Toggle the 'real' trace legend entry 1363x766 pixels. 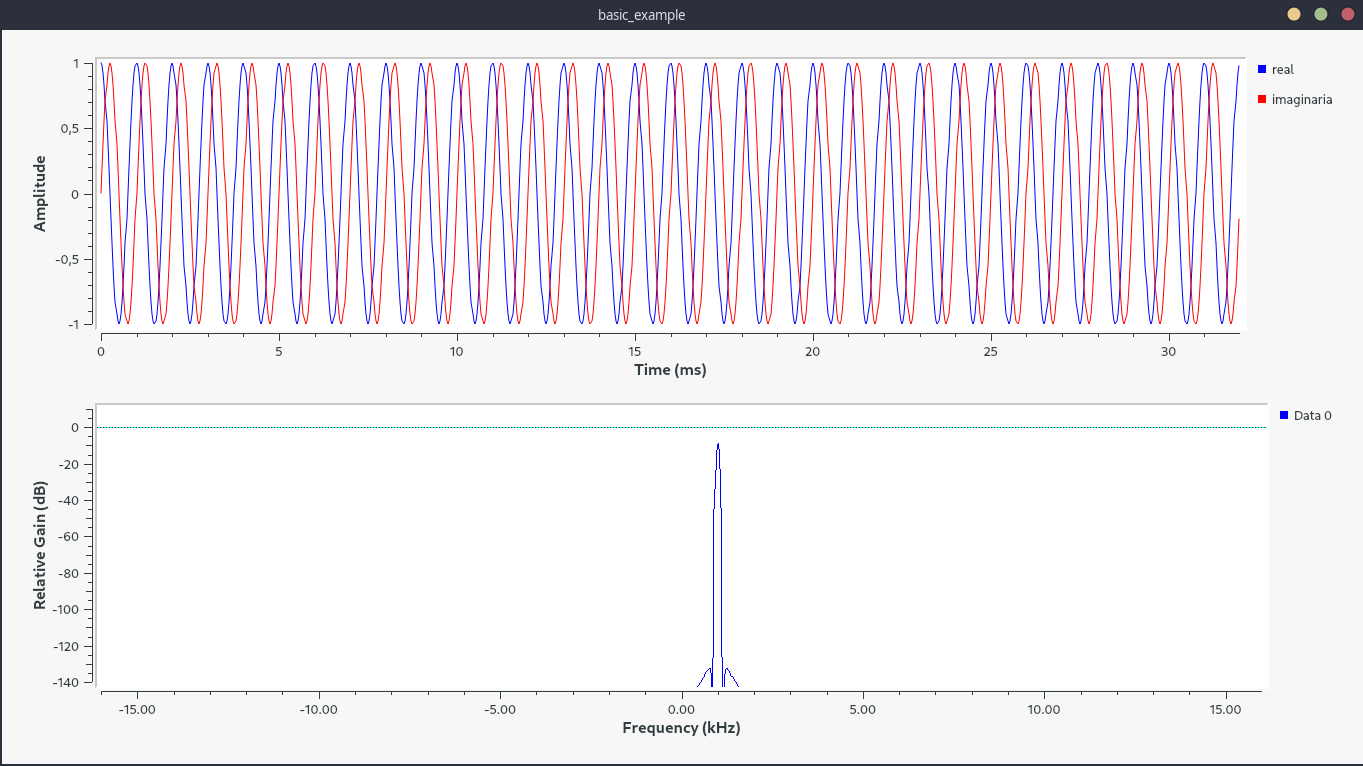pyautogui.click(x=1276, y=70)
